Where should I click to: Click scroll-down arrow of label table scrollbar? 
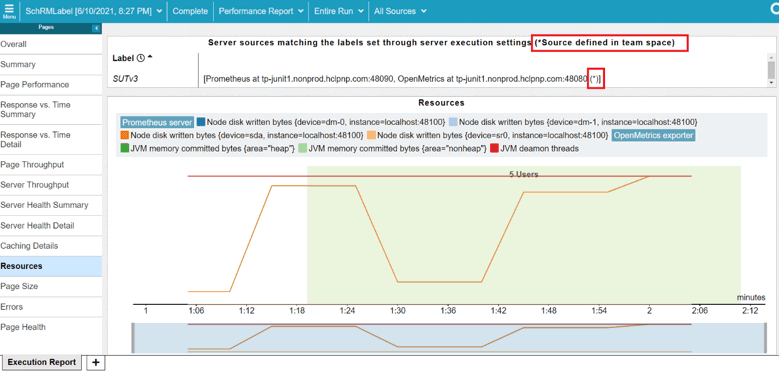[x=771, y=83]
